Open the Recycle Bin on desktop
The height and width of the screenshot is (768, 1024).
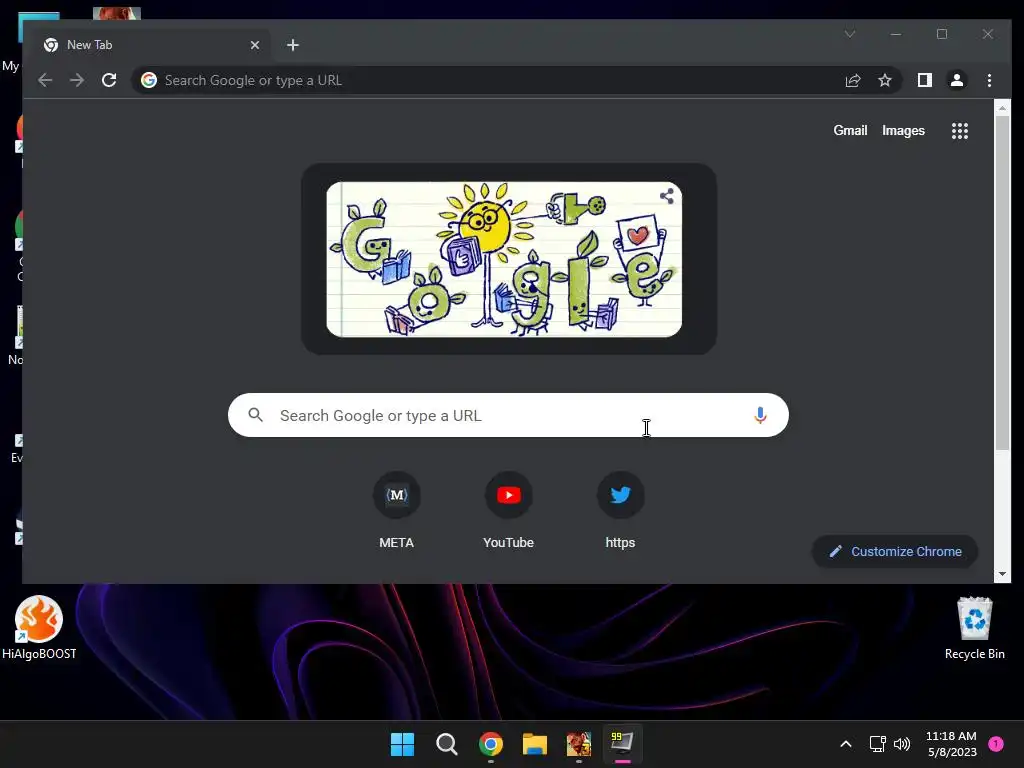click(974, 628)
